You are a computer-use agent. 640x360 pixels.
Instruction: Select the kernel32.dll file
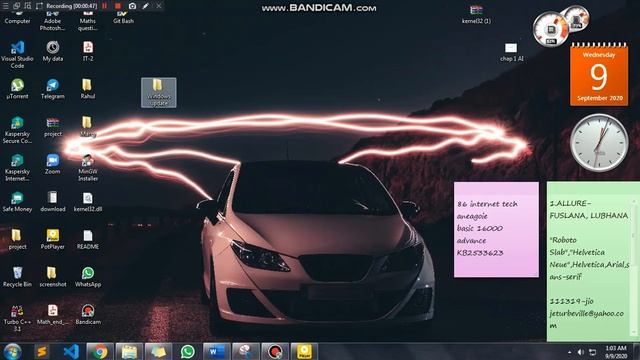88,202
